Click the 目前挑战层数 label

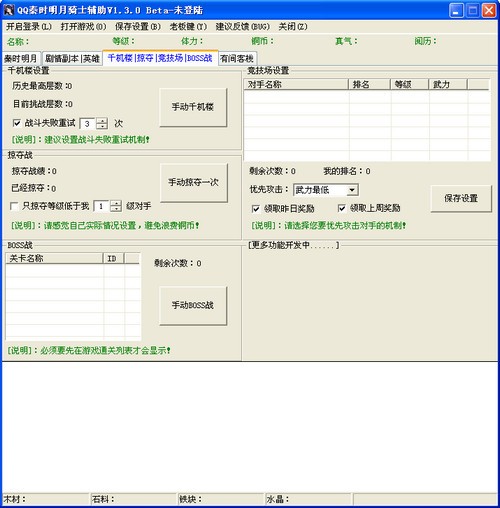43,104
